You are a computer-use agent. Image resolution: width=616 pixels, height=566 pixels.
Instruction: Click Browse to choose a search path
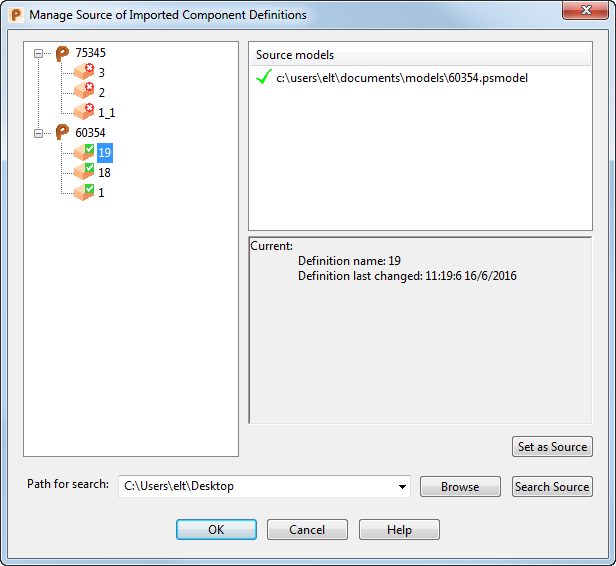click(x=460, y=487)
